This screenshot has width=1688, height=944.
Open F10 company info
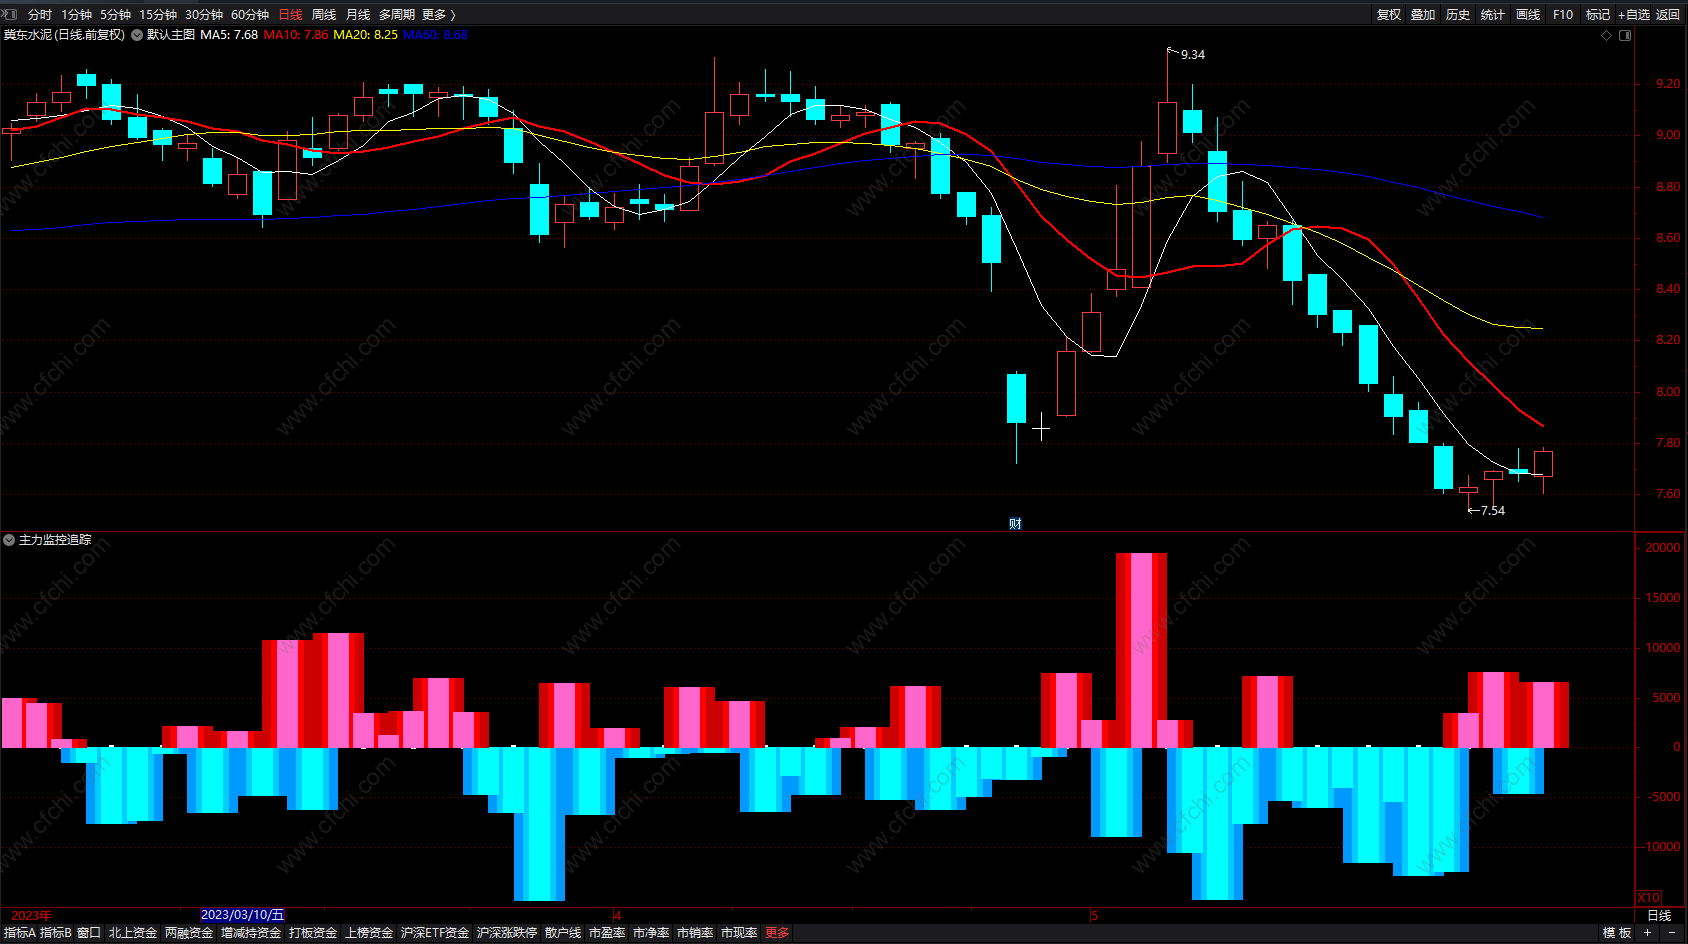[x=1563, y=15]
